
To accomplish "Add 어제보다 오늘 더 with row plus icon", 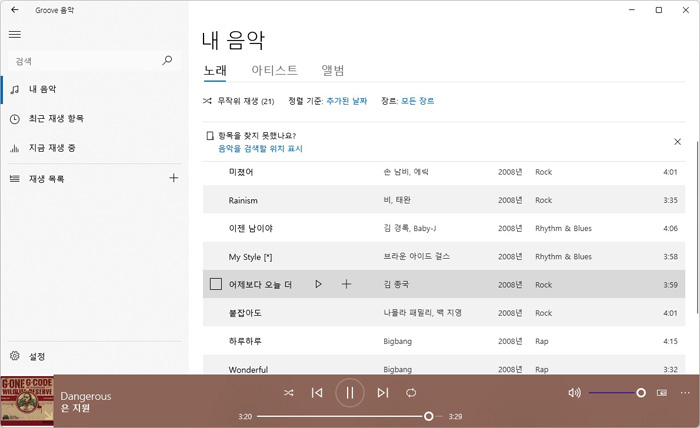I will tap(346, 284).
